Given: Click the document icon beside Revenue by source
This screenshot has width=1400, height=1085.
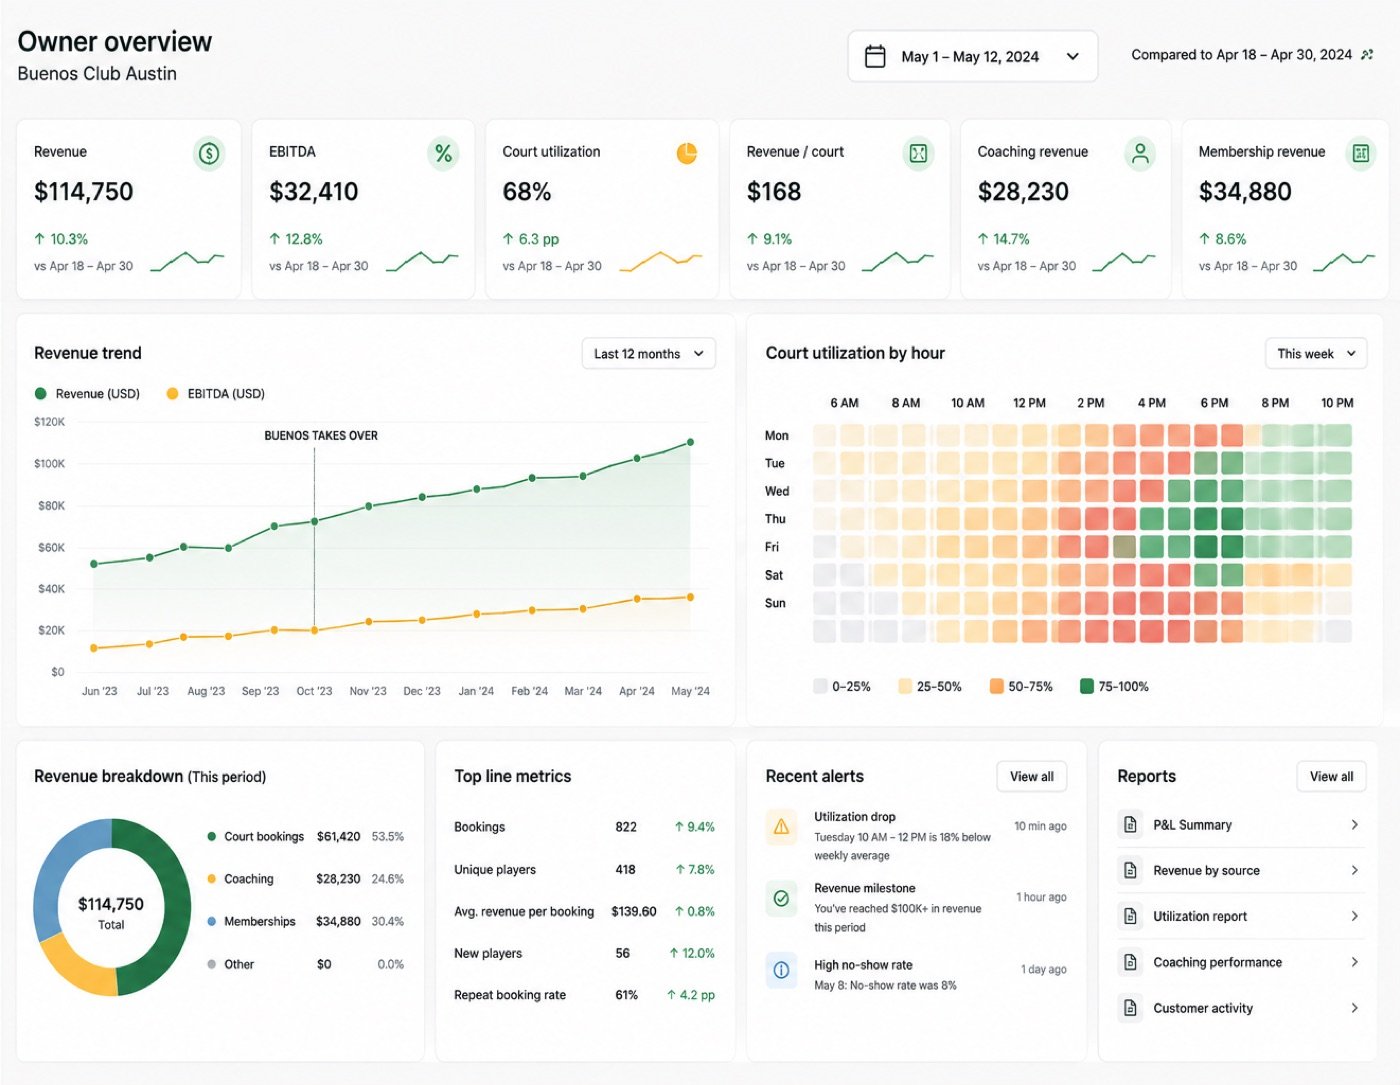Looking at the screenshot, I should [1130, 870].
